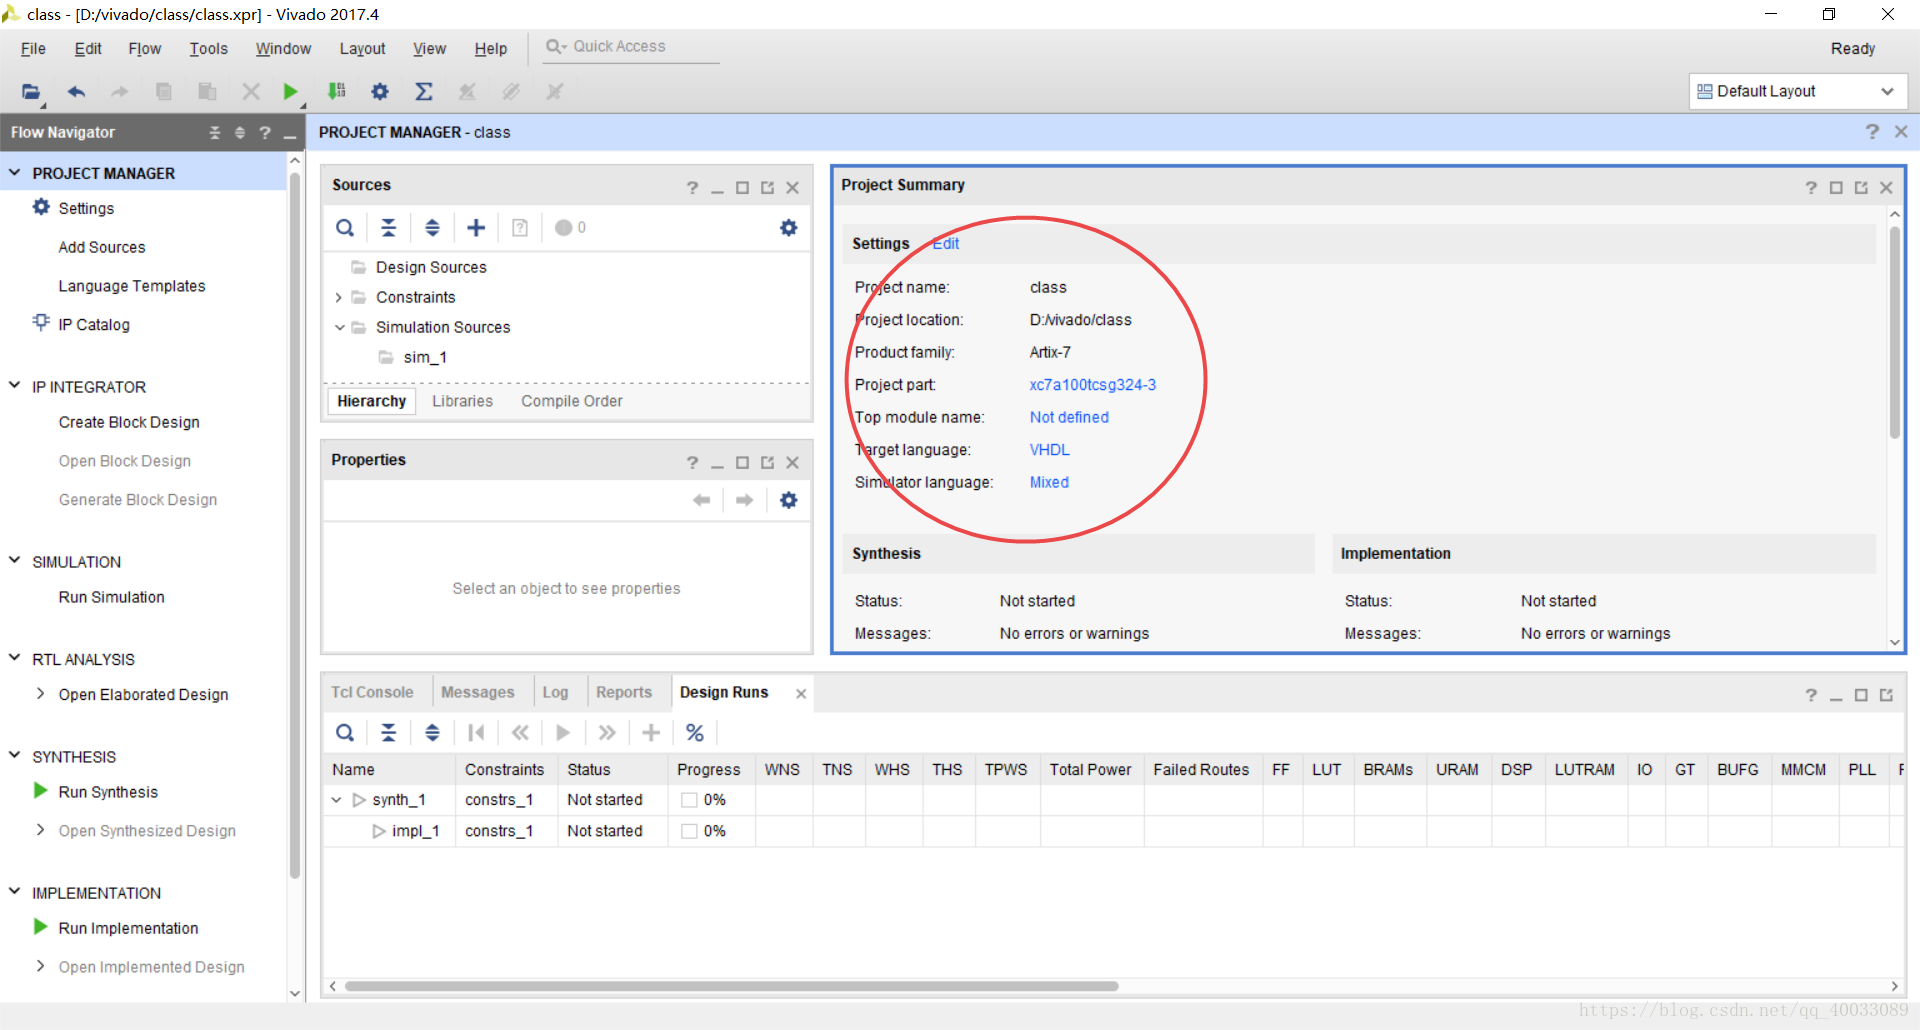This screenshot has height=1030, width=1920.
Task: Collapse the IP INTEGRATOR section
Action: click(15, 385)
